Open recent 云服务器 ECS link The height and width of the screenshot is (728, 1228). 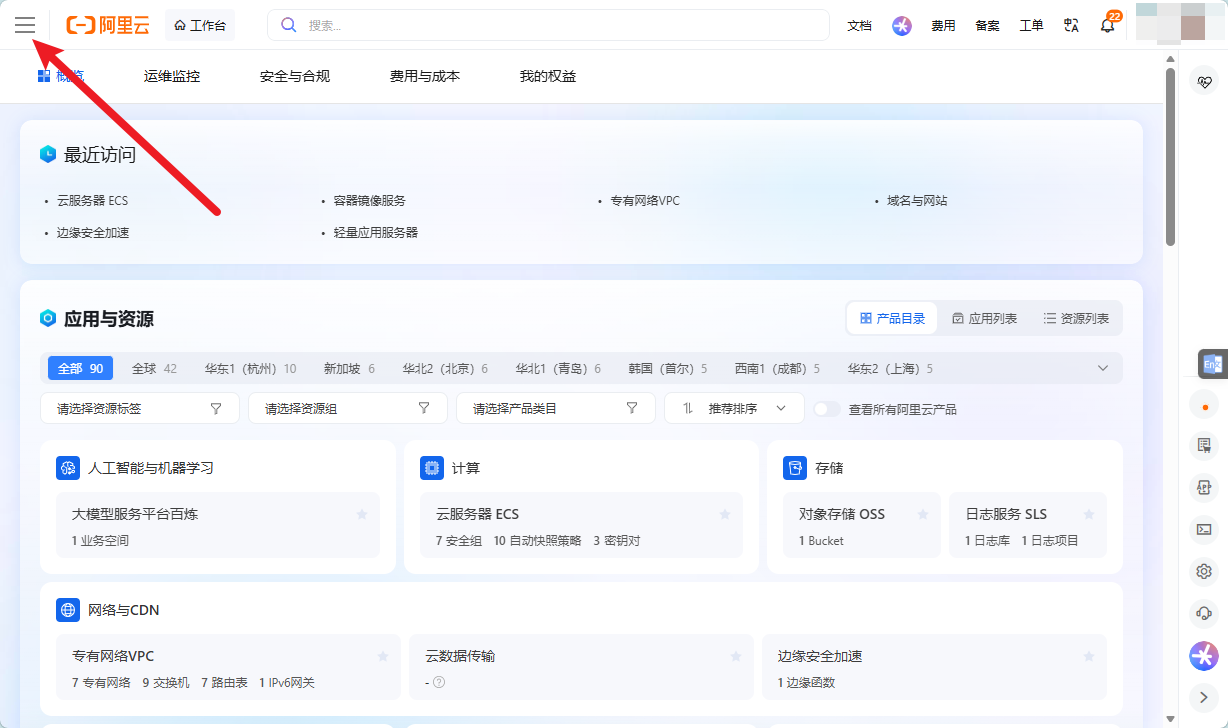[92, 201]
